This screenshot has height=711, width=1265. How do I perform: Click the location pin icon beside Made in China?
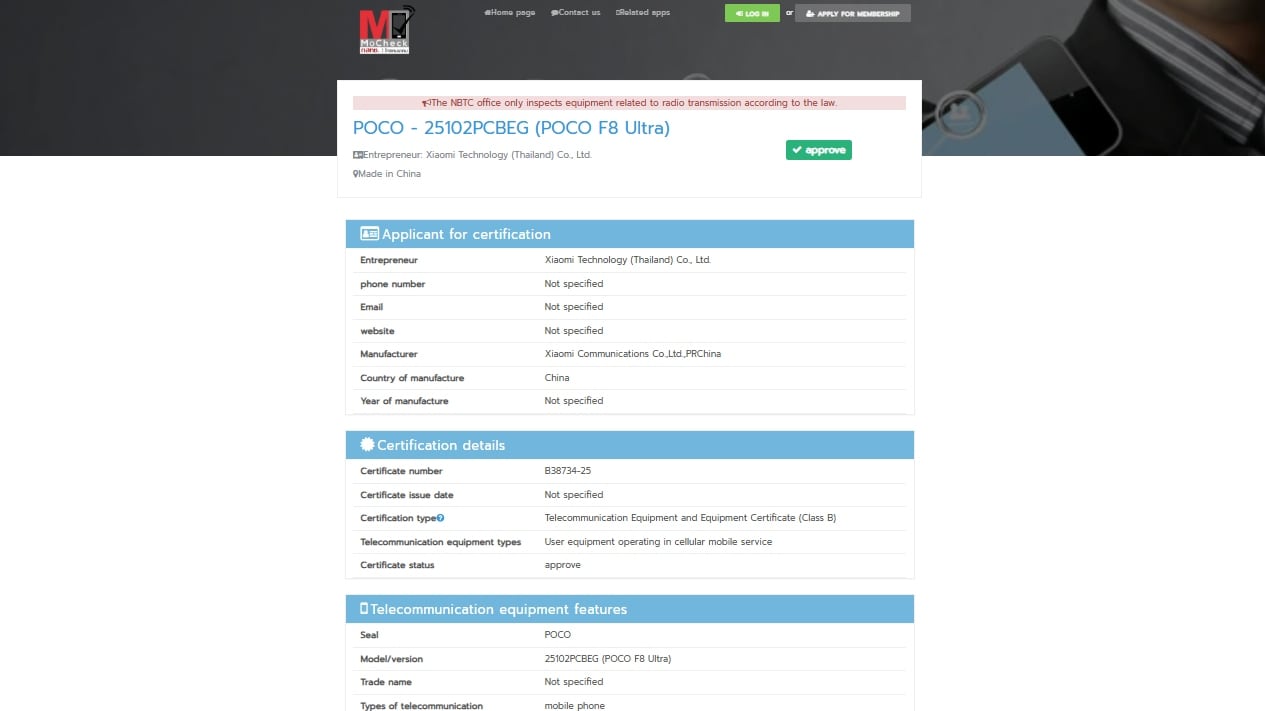(x=355, y=173)
